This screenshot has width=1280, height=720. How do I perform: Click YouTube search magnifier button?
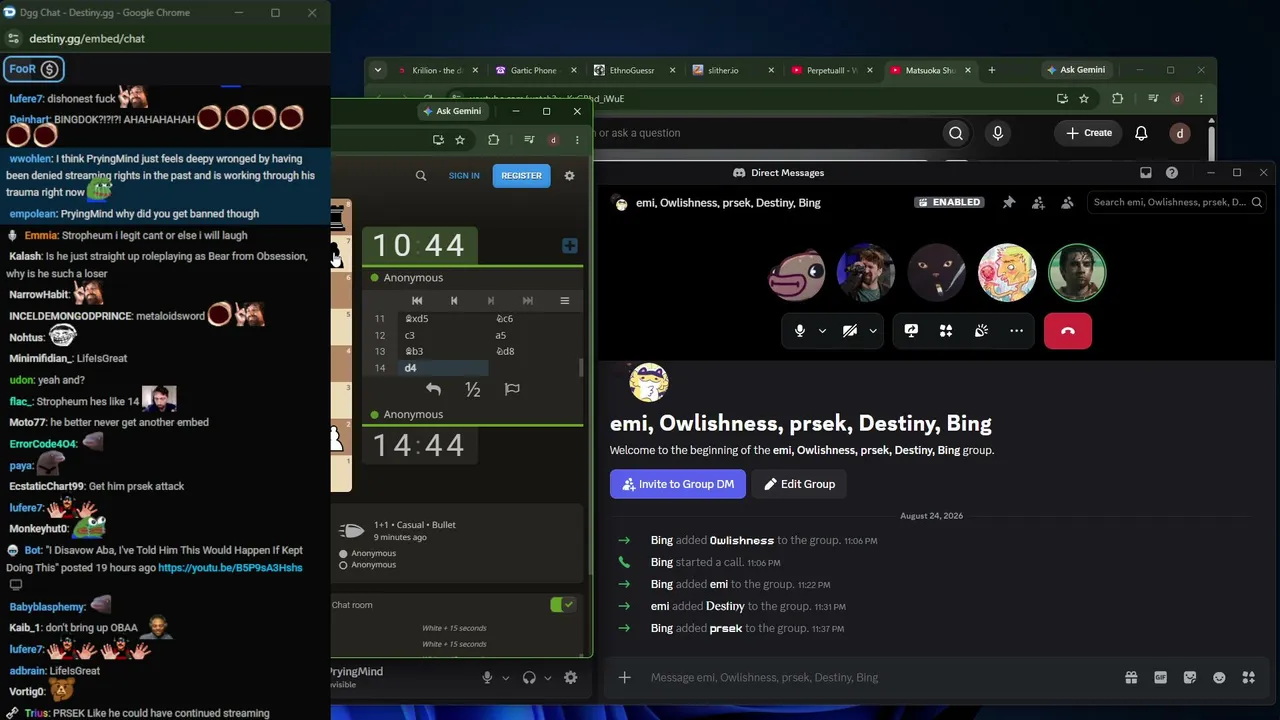(x=956, y=133)
